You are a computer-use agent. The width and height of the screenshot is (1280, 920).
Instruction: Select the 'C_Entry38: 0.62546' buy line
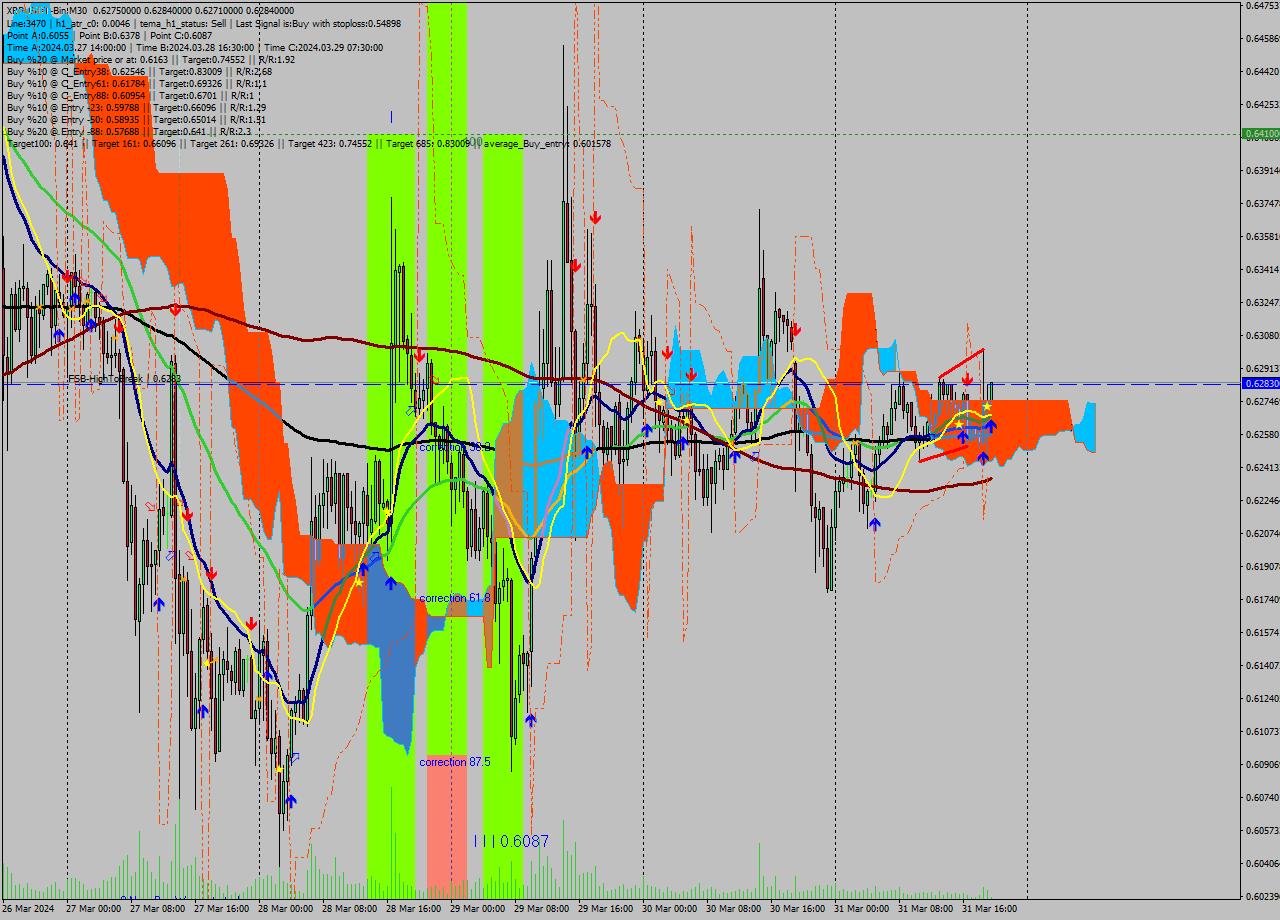[x=139, y=71]
